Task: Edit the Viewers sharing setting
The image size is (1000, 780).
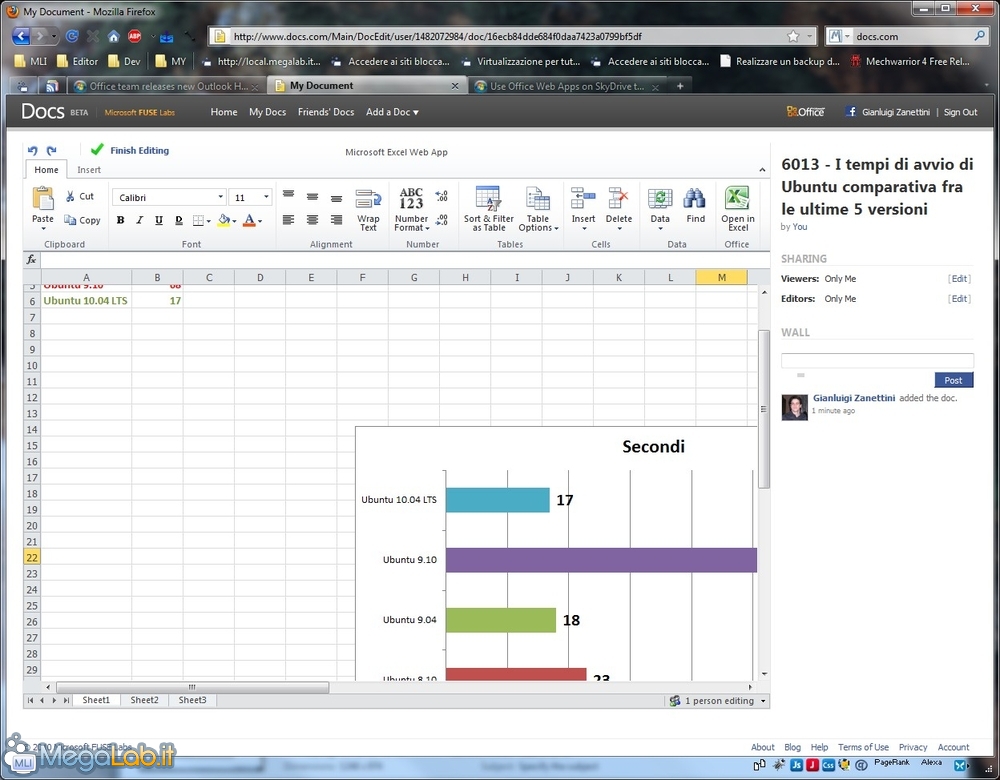Action: pos(959,279)
